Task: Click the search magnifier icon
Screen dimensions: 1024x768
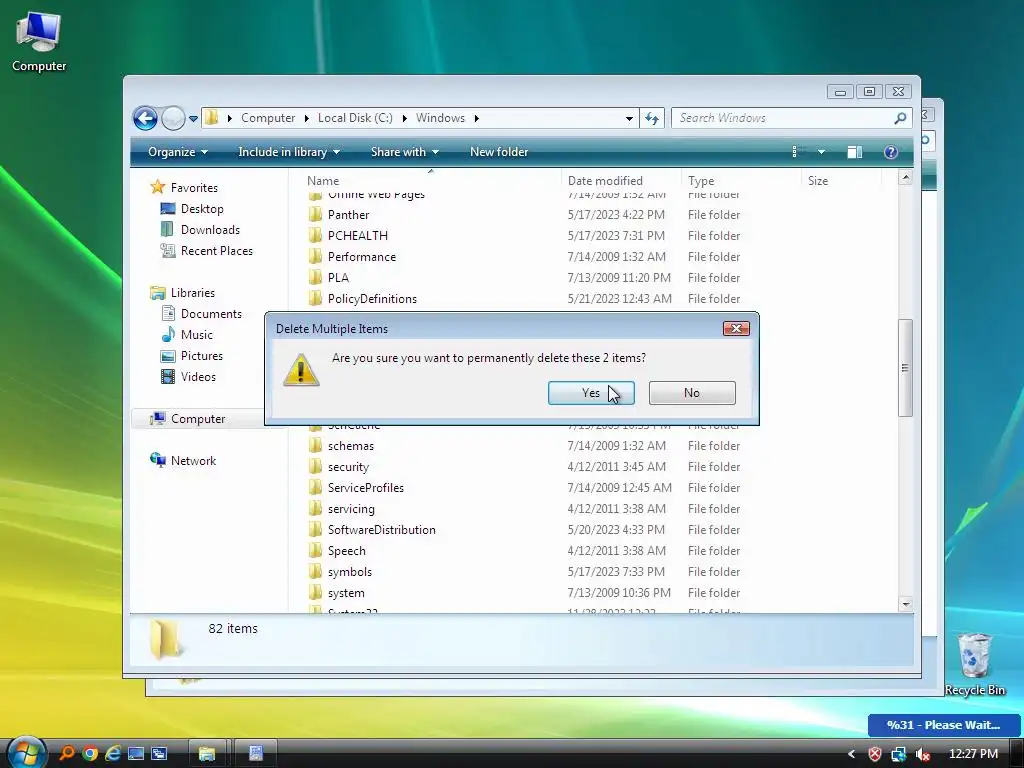Action: 901,118
